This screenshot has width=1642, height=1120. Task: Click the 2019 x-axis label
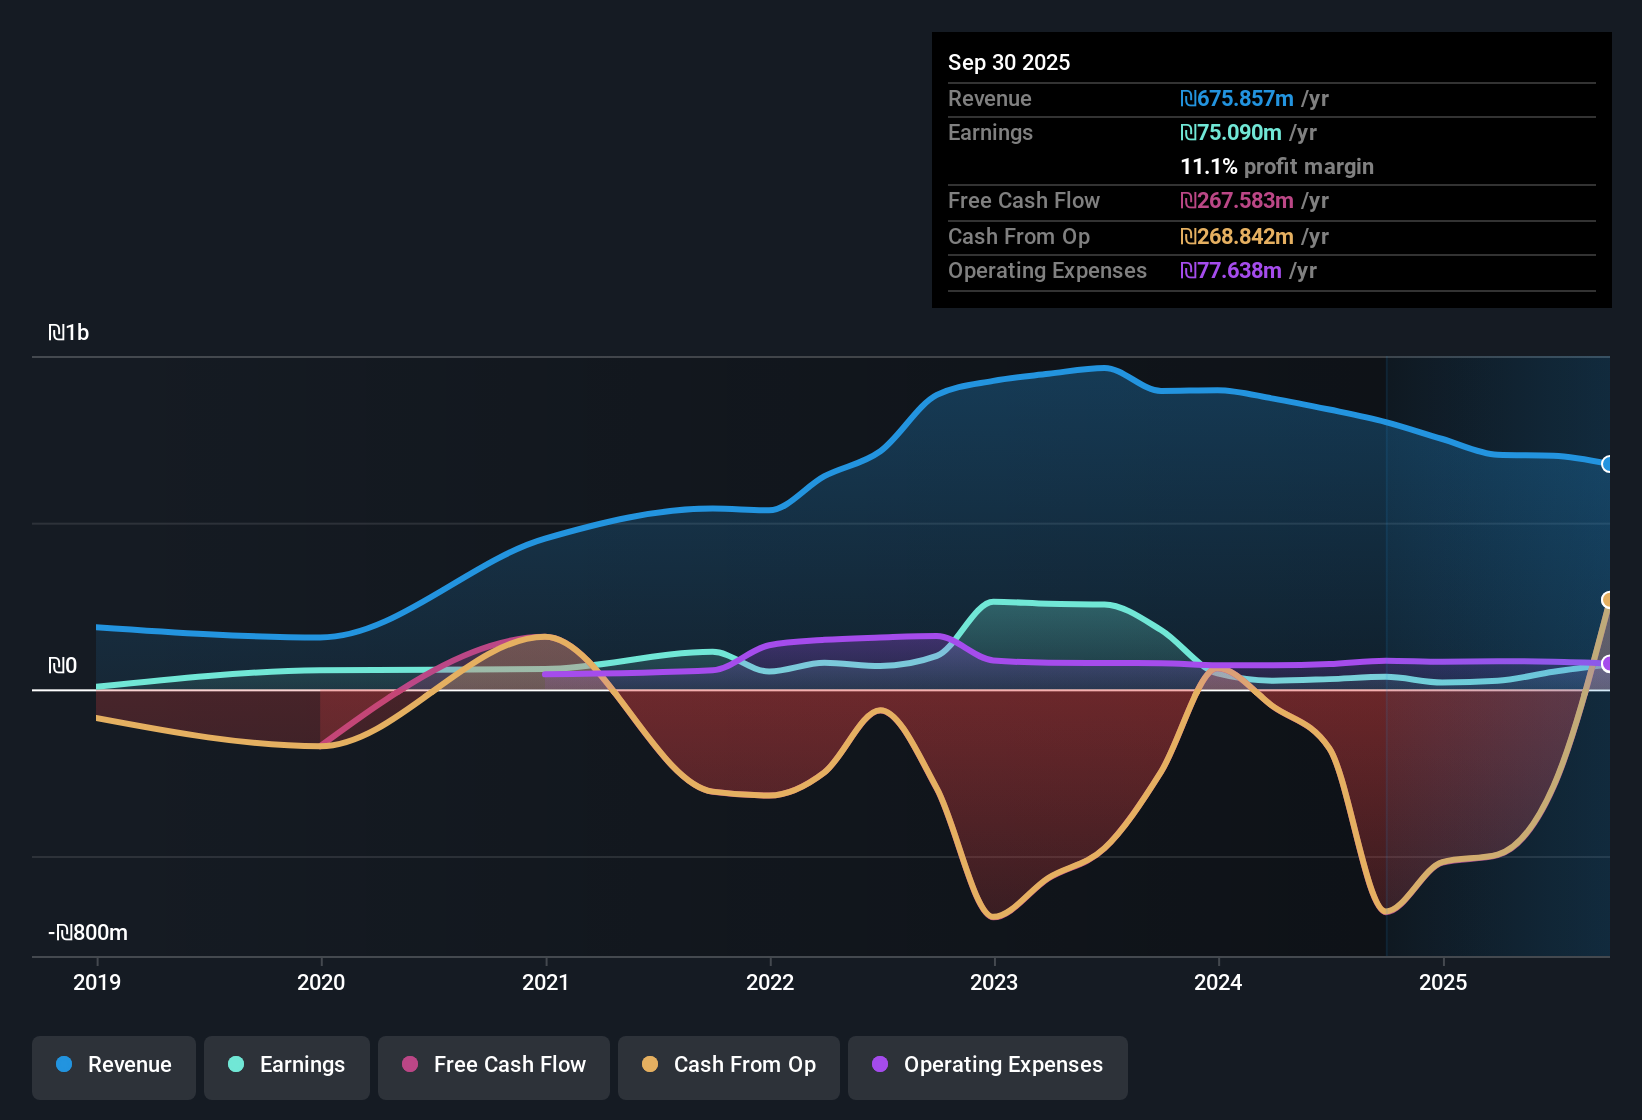tap(97, 982)
